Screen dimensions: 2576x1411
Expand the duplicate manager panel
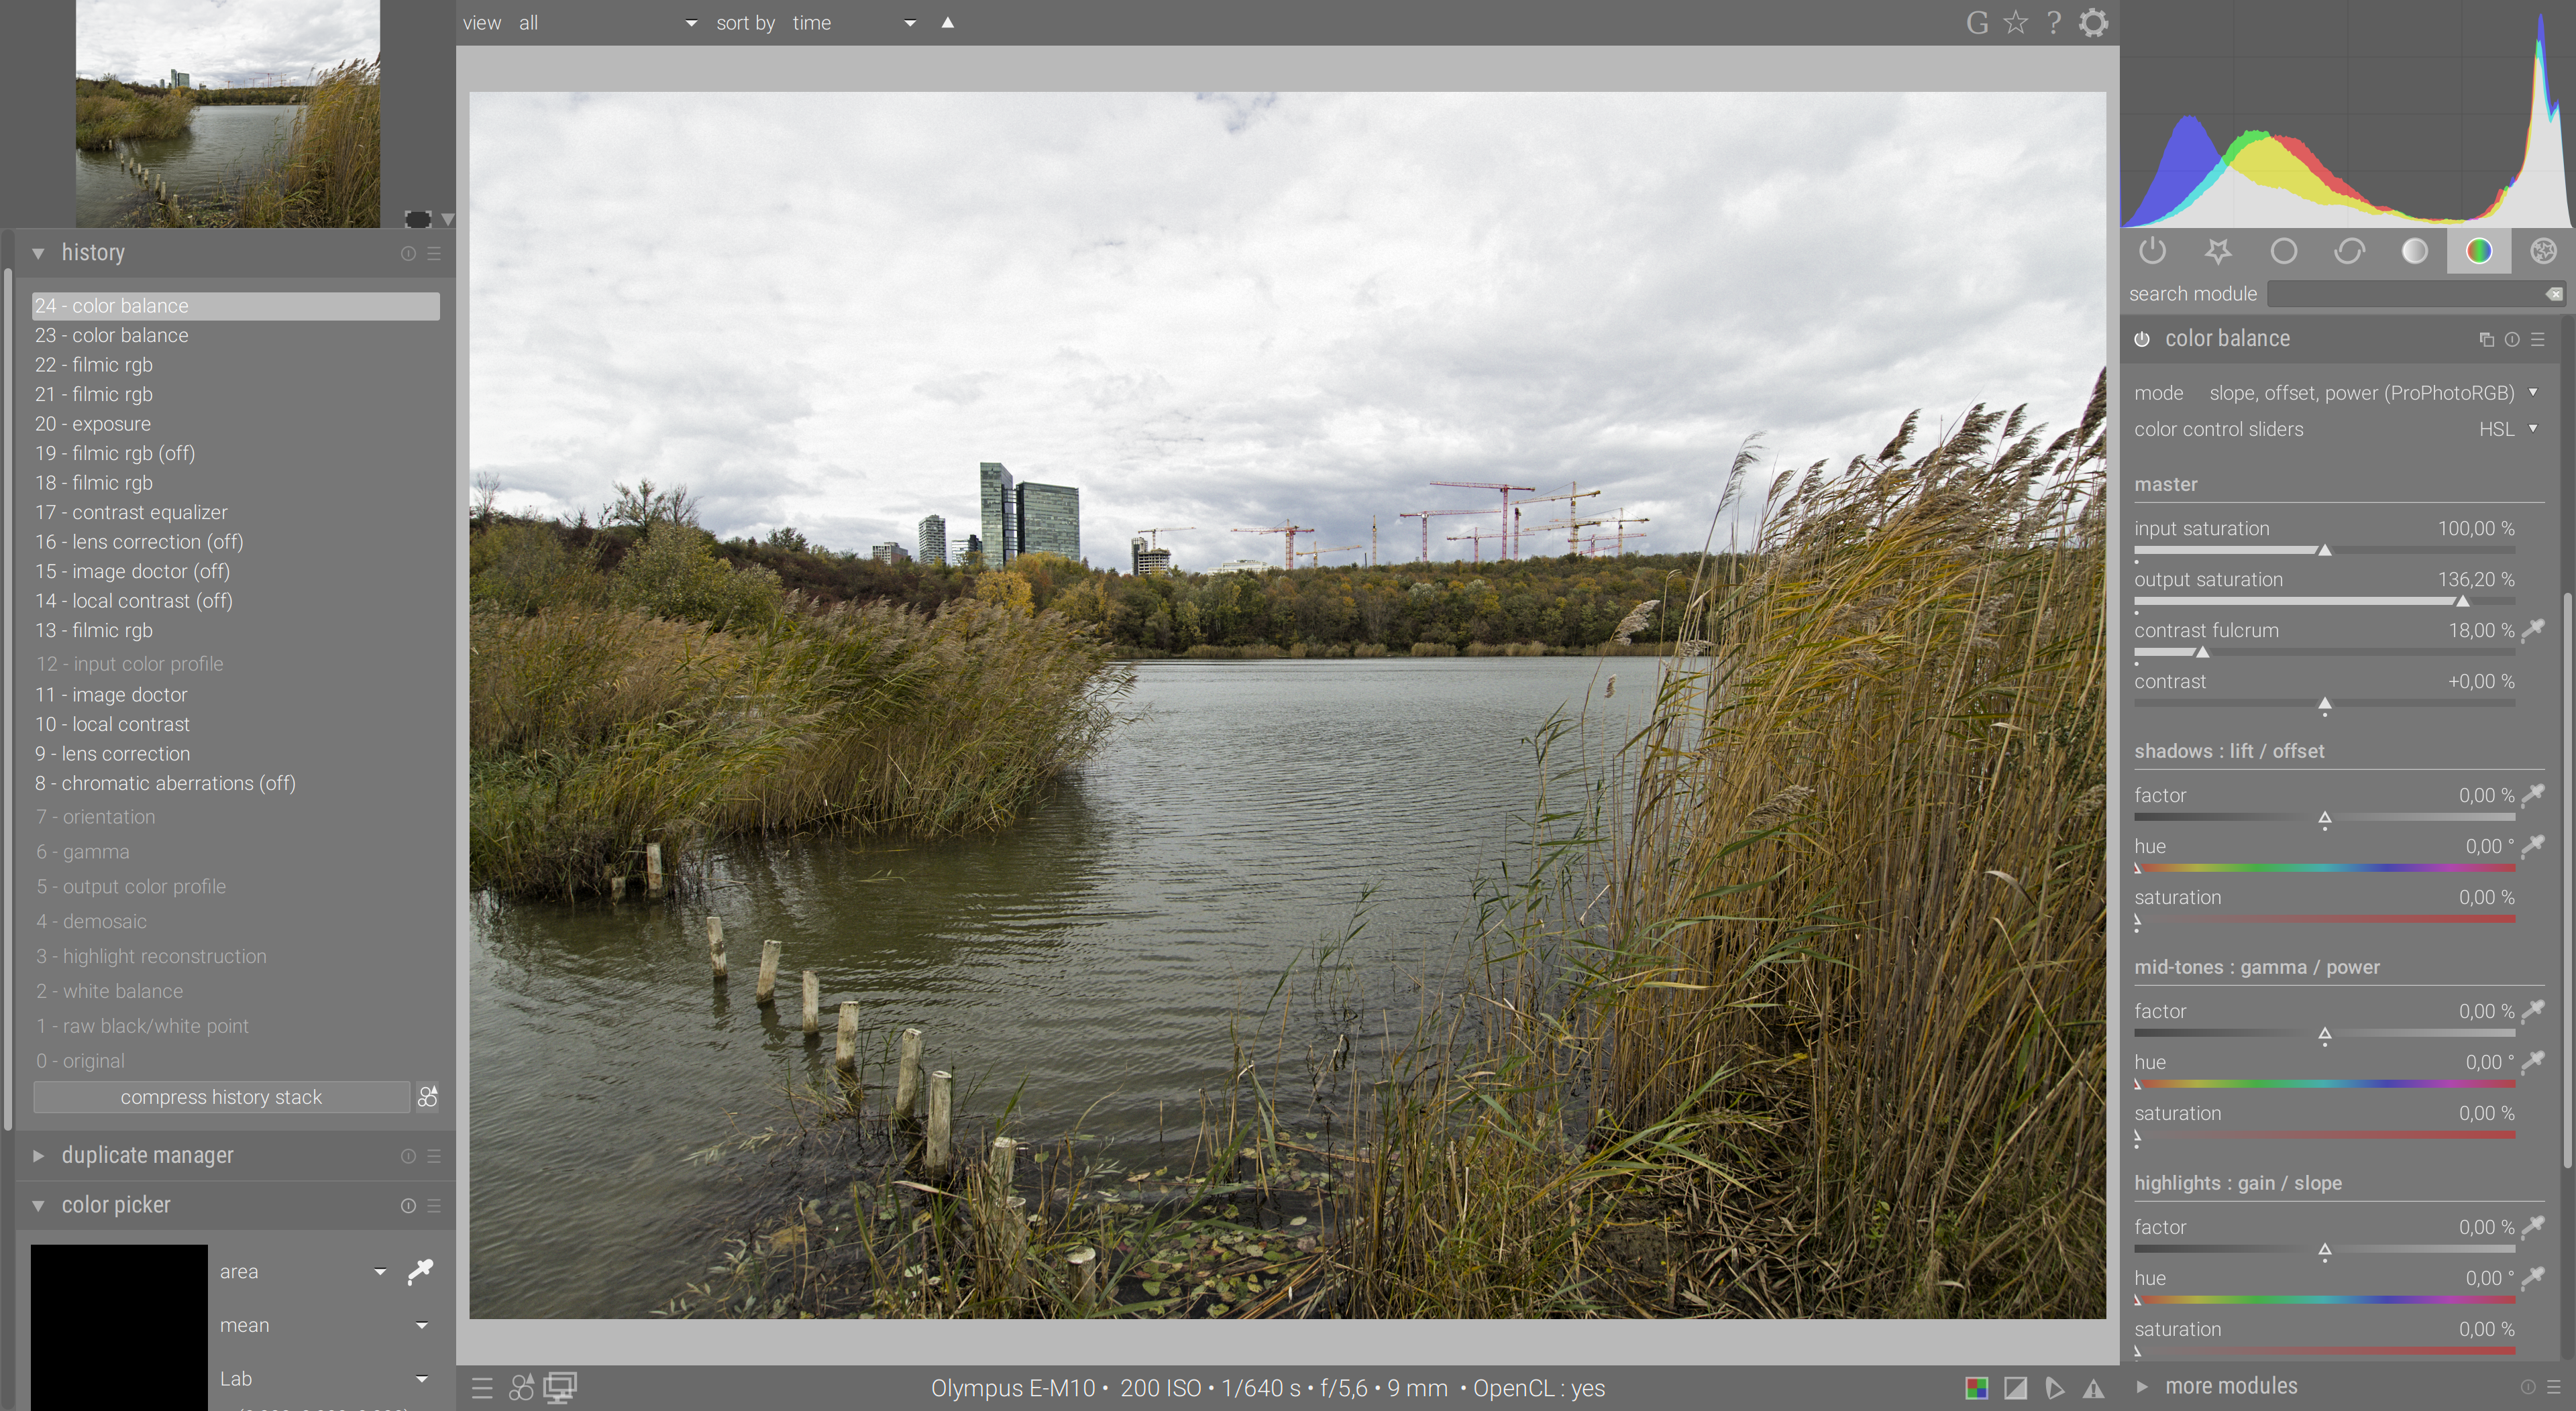pos(38,1156)
